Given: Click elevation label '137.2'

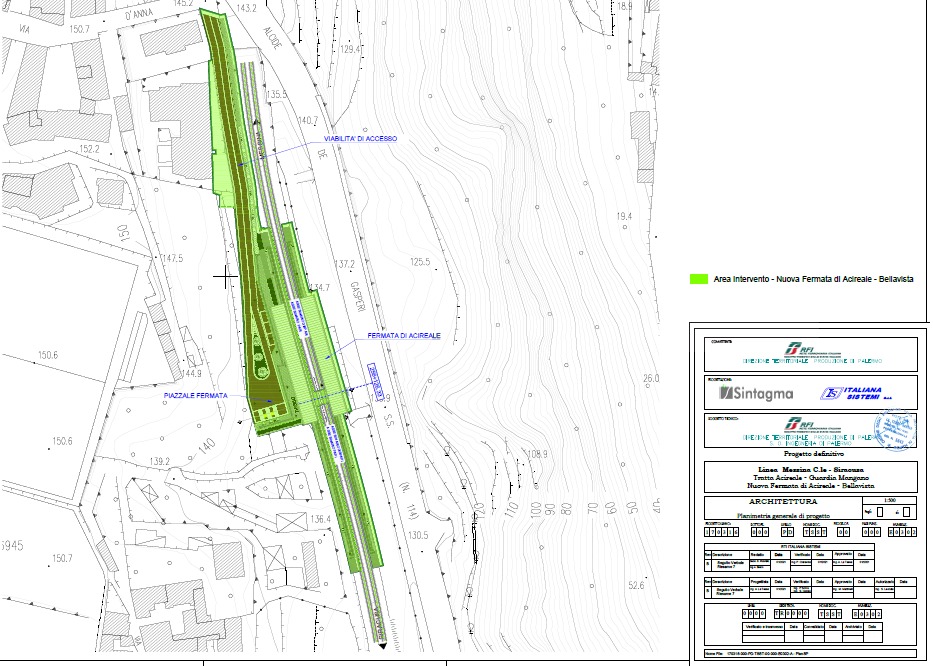Looking at the screenshot, I should click(x=345, y=264).
